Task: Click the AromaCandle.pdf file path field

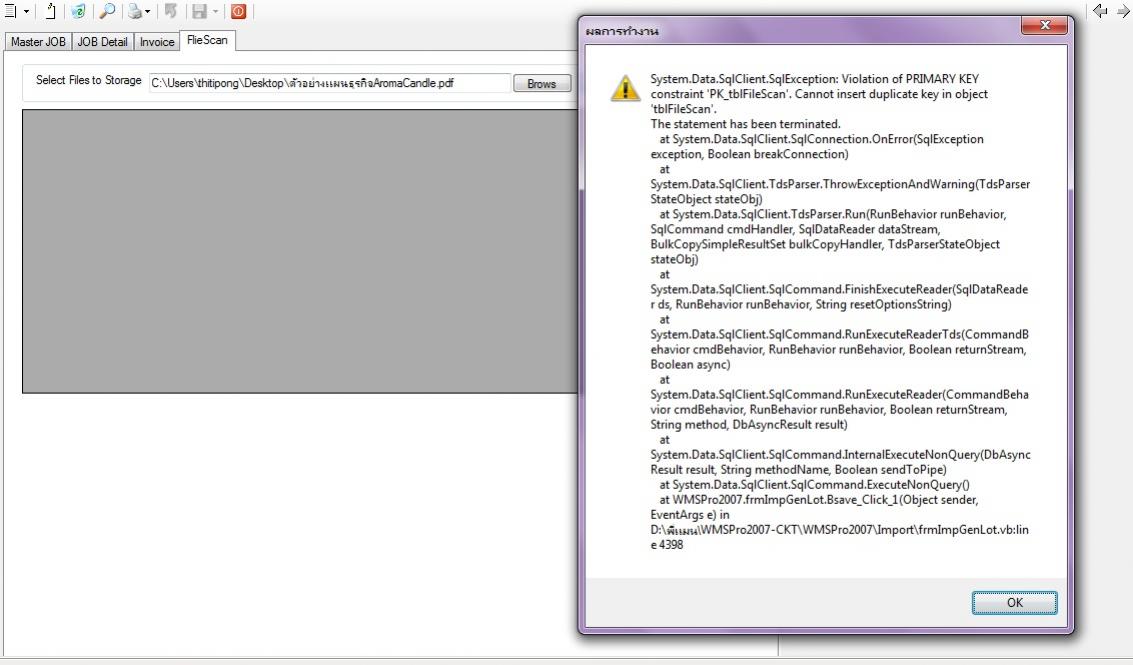Action: click(330, 83)
